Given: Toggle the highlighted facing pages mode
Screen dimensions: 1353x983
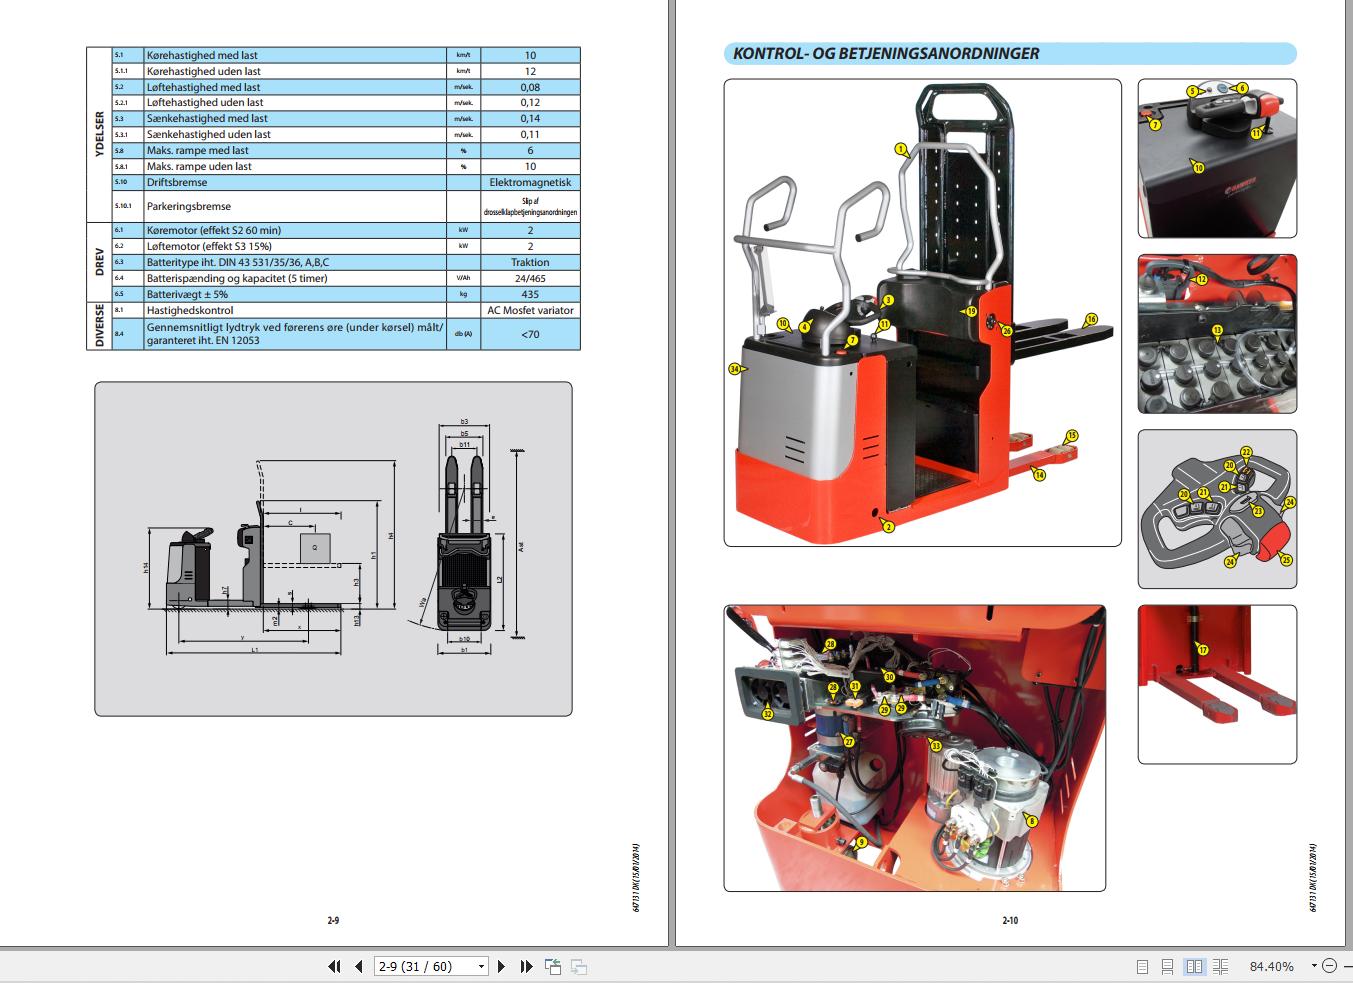Looking at the screenshot, I should coord(1194,966).
